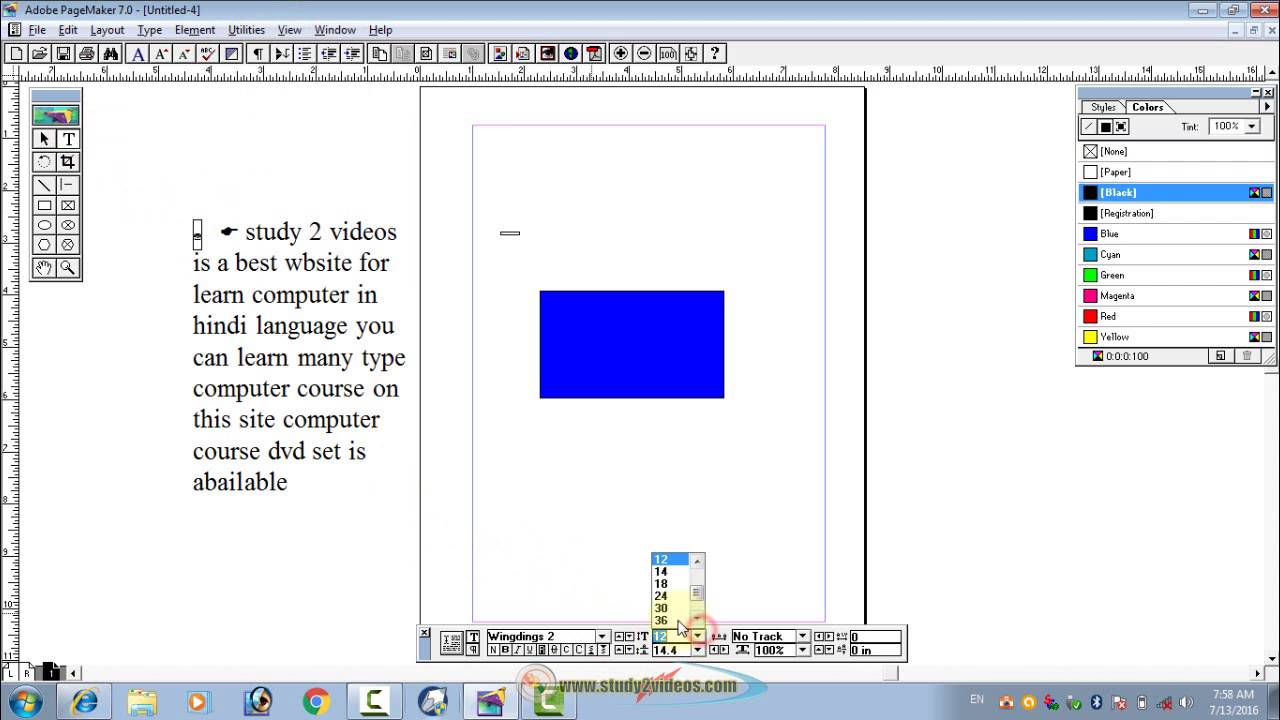Click the Open folder toolbar icon

point(39,53)
